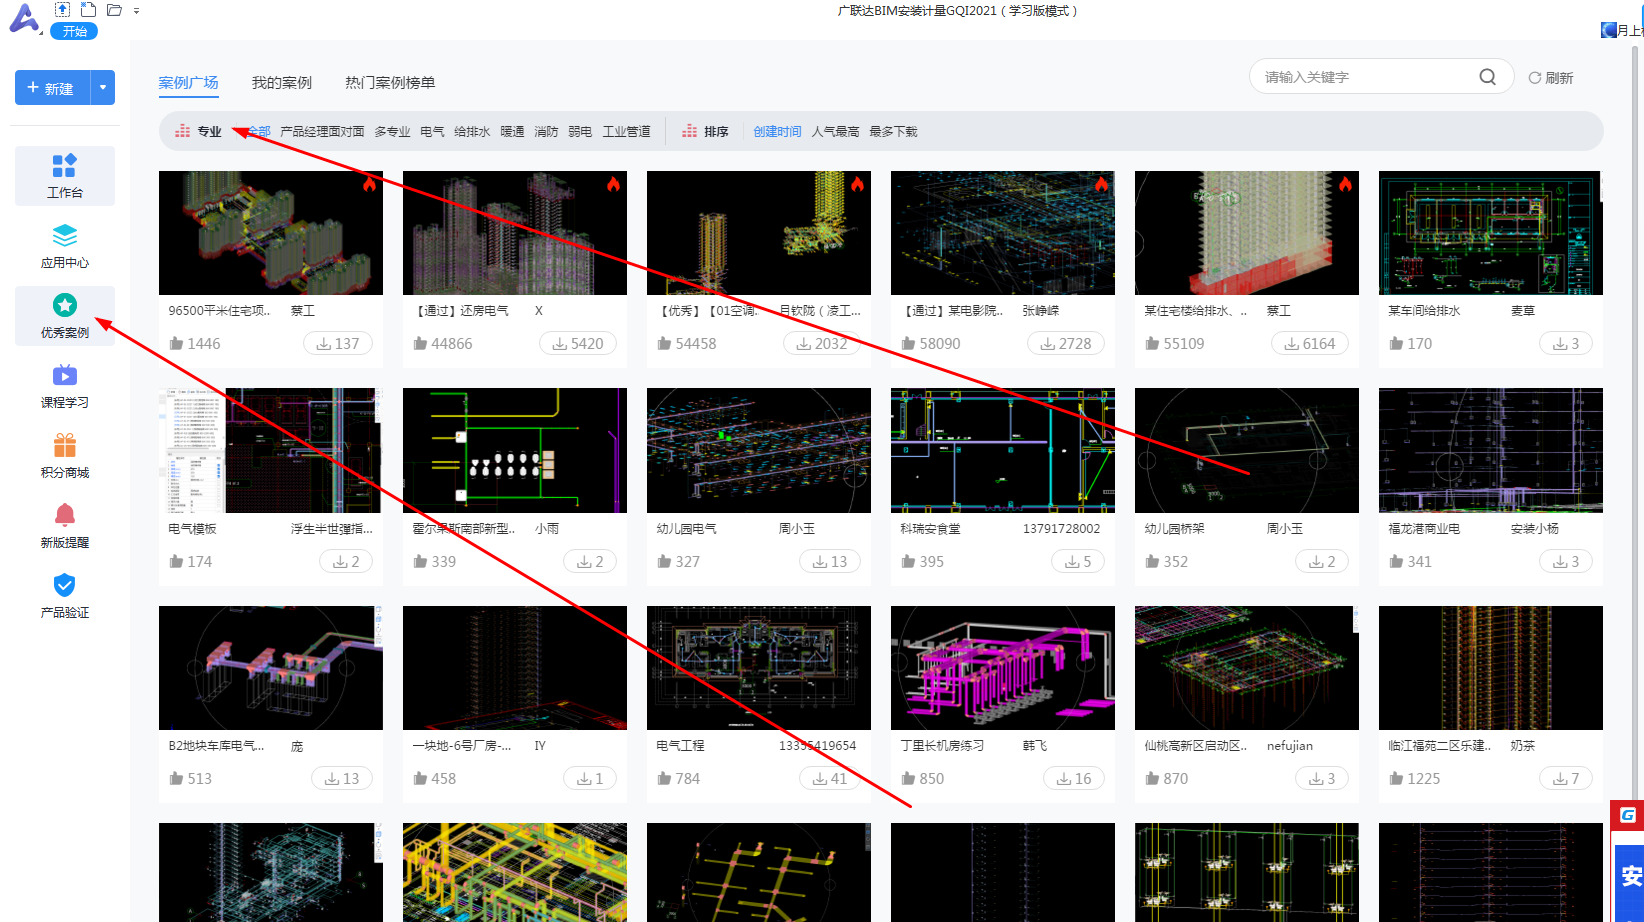
Task: Click the red G icon at right edge
Action: coord(1628,815)
